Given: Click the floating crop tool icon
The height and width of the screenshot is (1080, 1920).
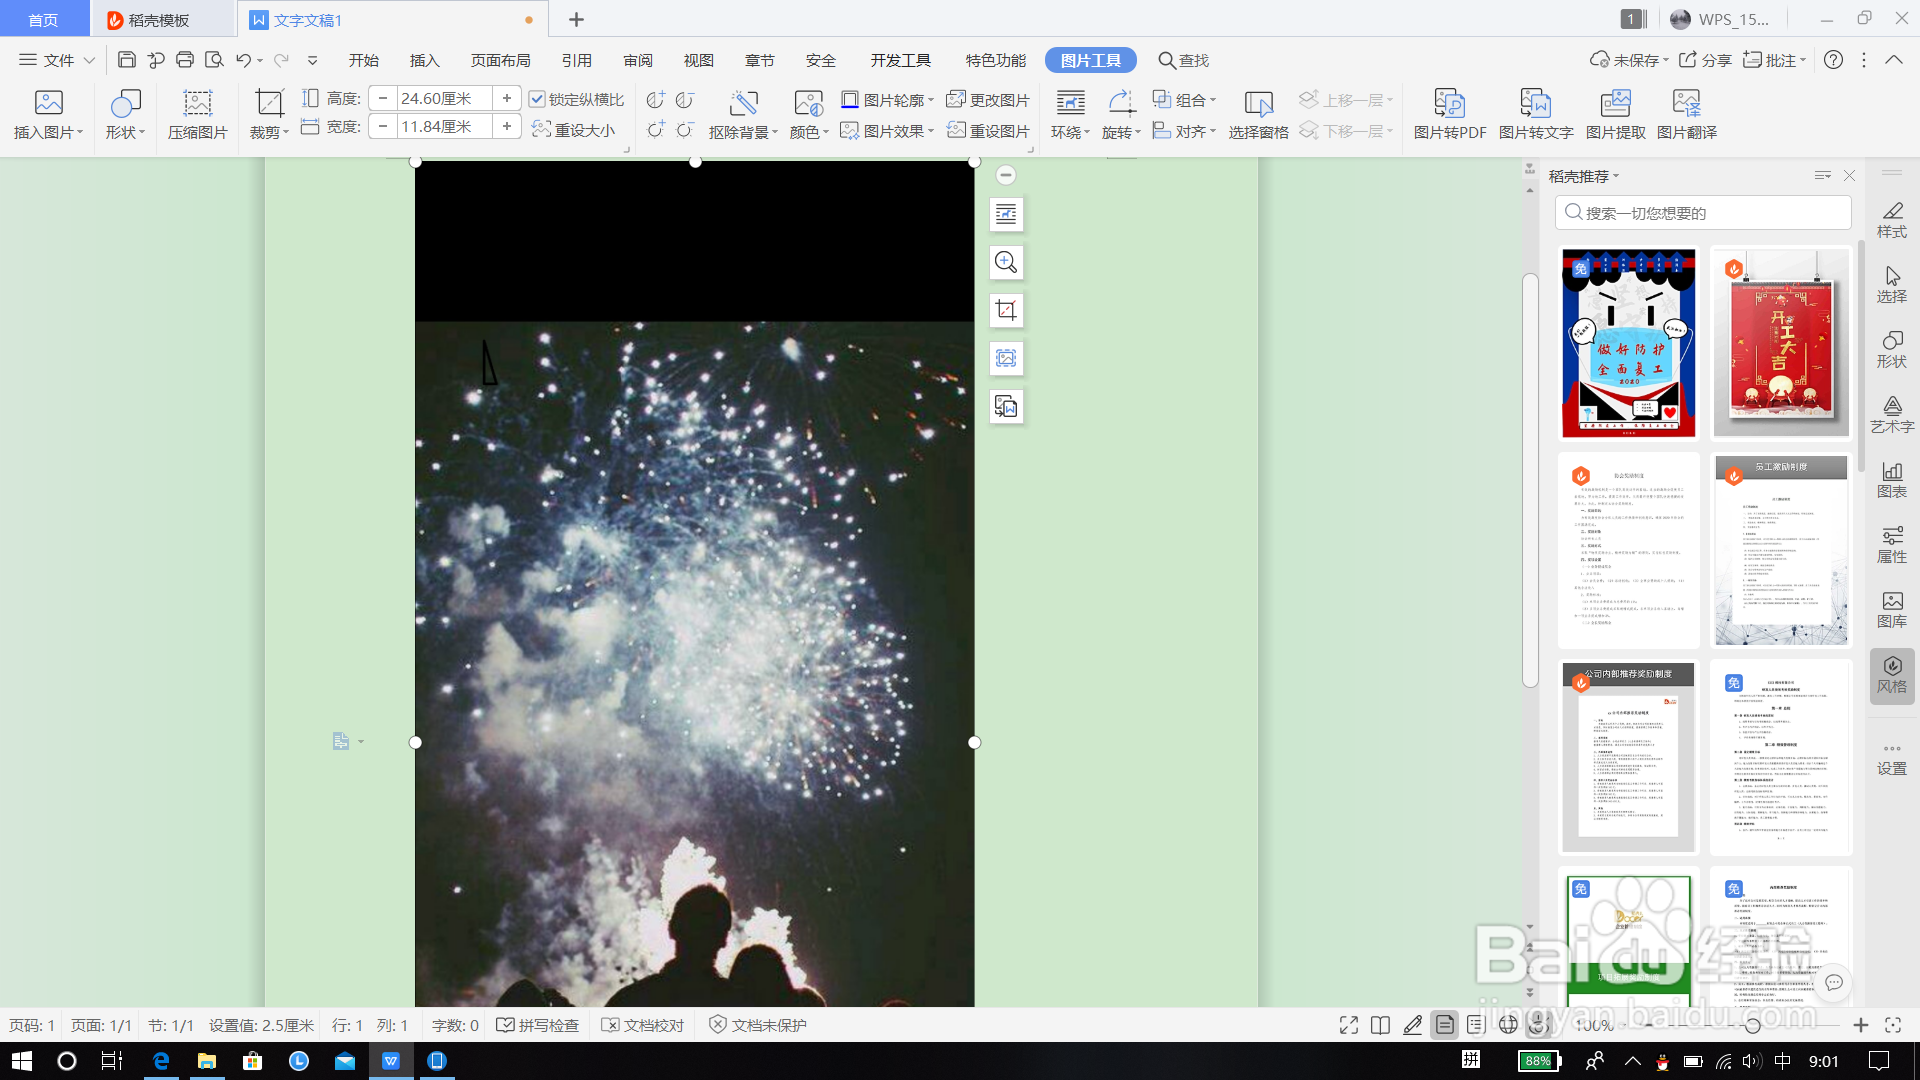Looking at the screenshot, I should click(1006, 310).
